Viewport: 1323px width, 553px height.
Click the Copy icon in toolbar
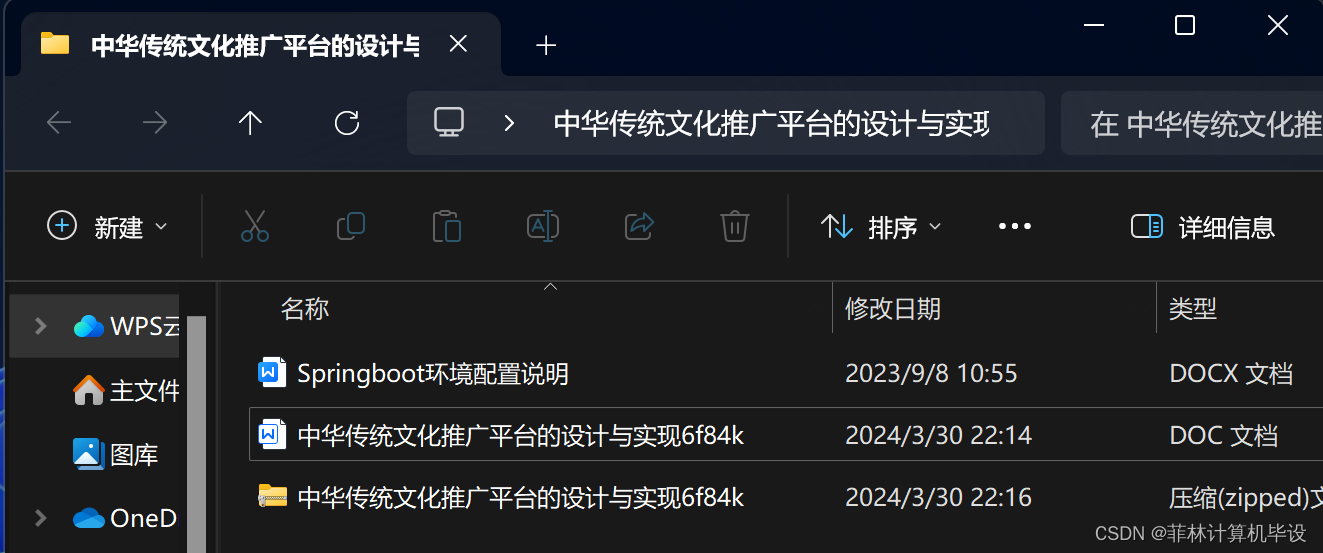(x=351, y=227)
